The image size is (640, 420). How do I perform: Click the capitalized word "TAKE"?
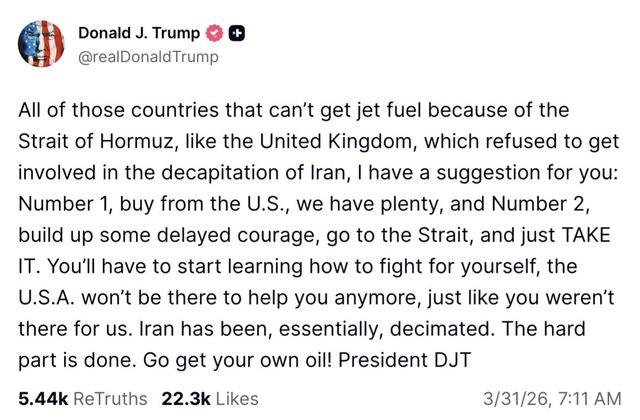click(586, 235)
